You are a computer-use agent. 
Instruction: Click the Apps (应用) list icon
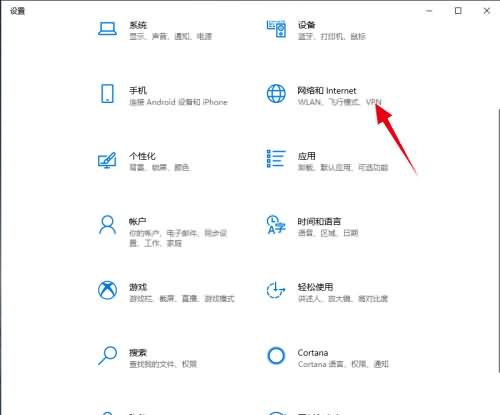(x=276, y=159)
